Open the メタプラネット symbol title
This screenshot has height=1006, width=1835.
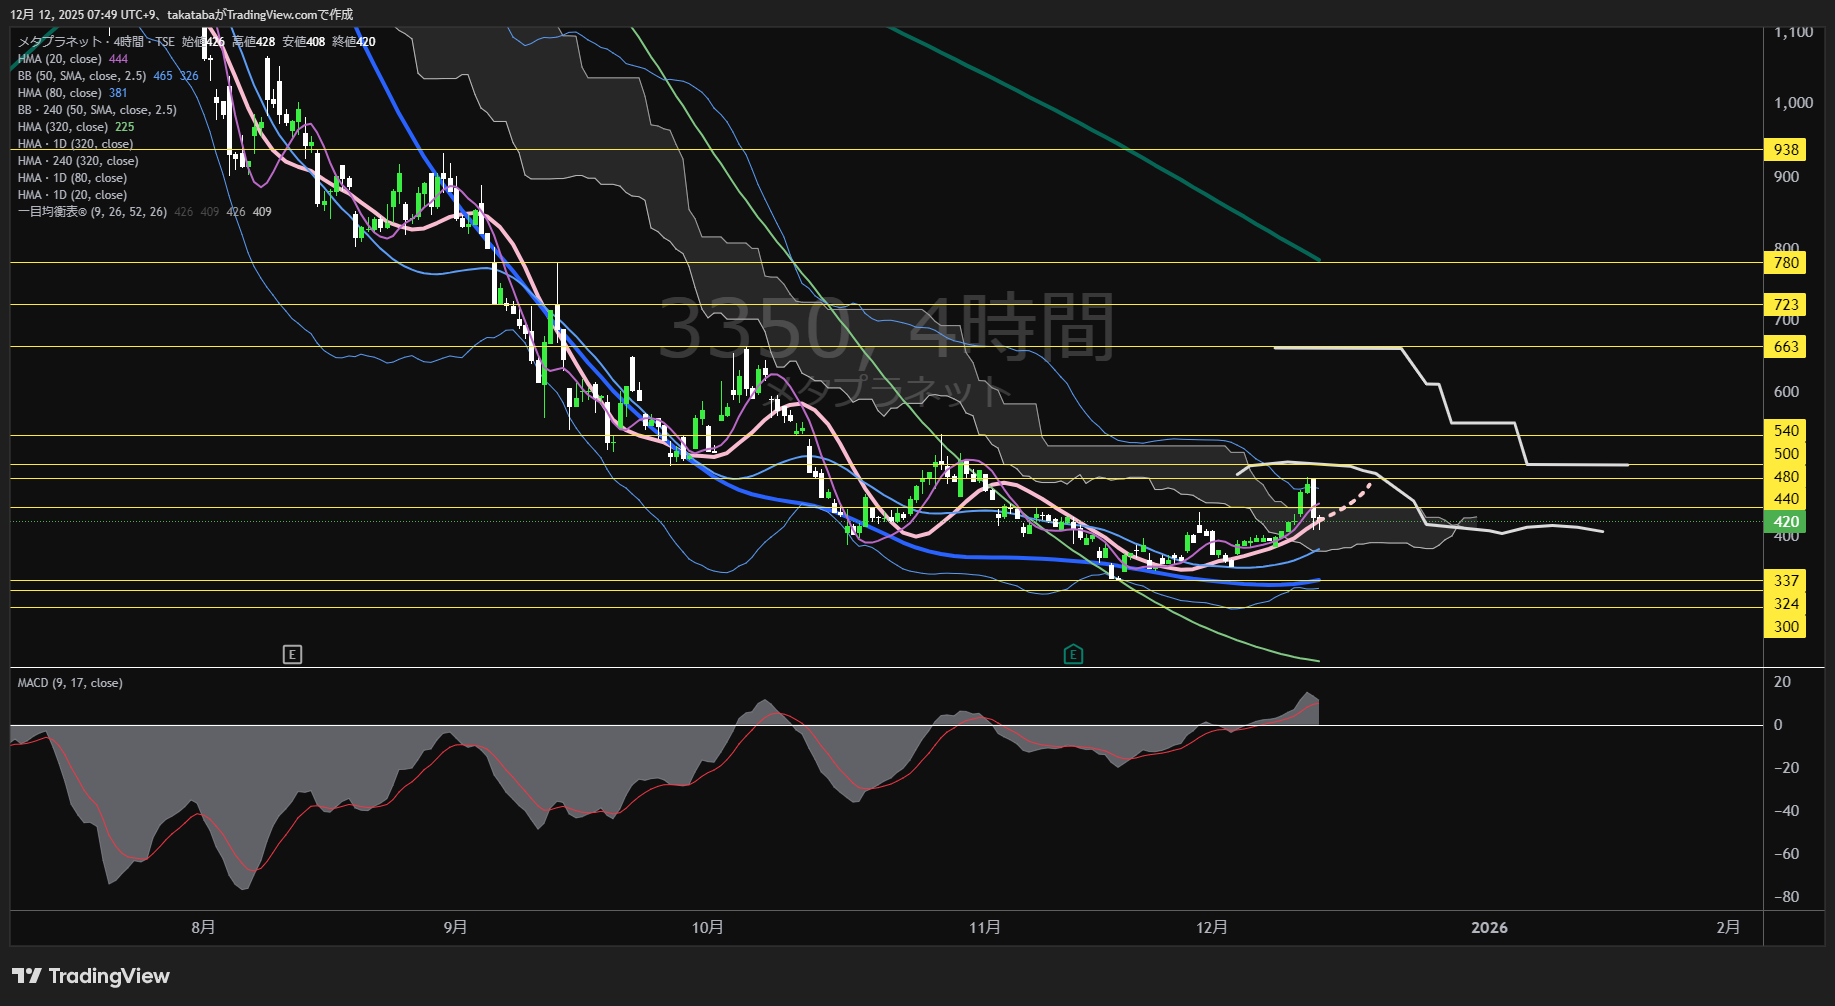click(60, 42)
